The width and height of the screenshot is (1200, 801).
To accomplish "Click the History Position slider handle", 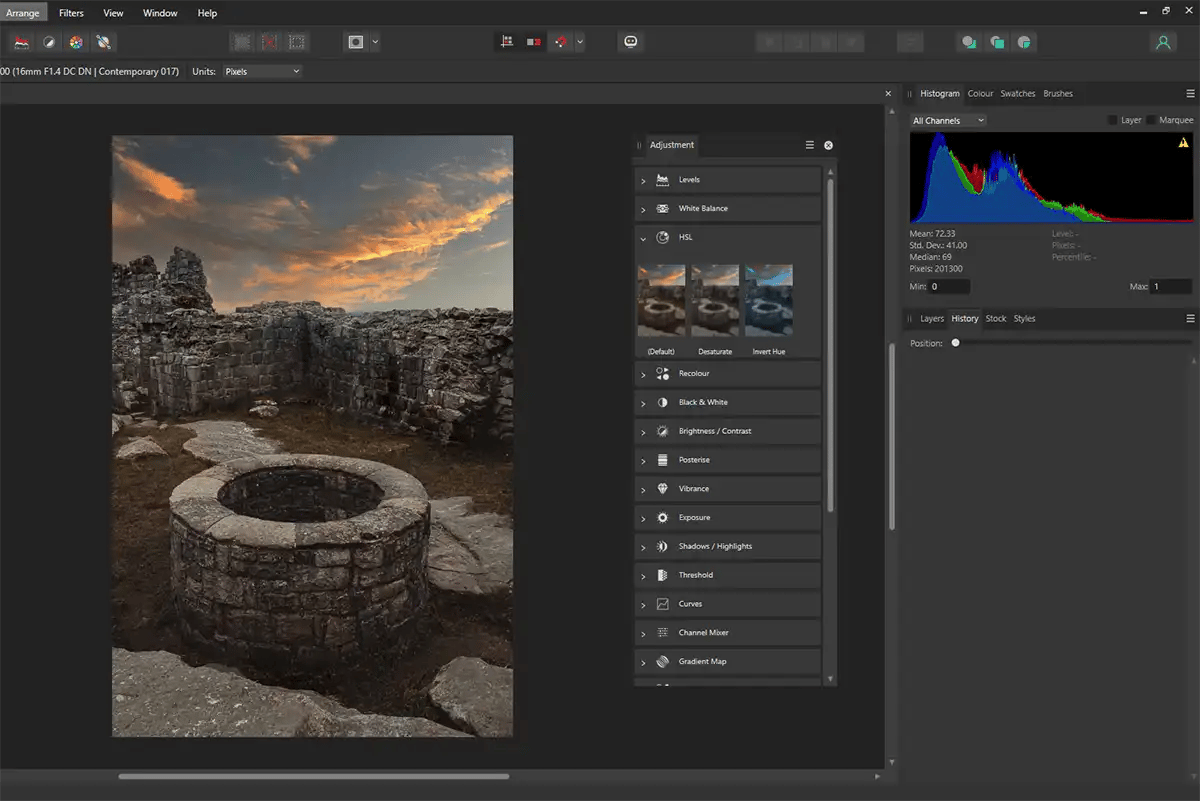I will click(956, 343).
